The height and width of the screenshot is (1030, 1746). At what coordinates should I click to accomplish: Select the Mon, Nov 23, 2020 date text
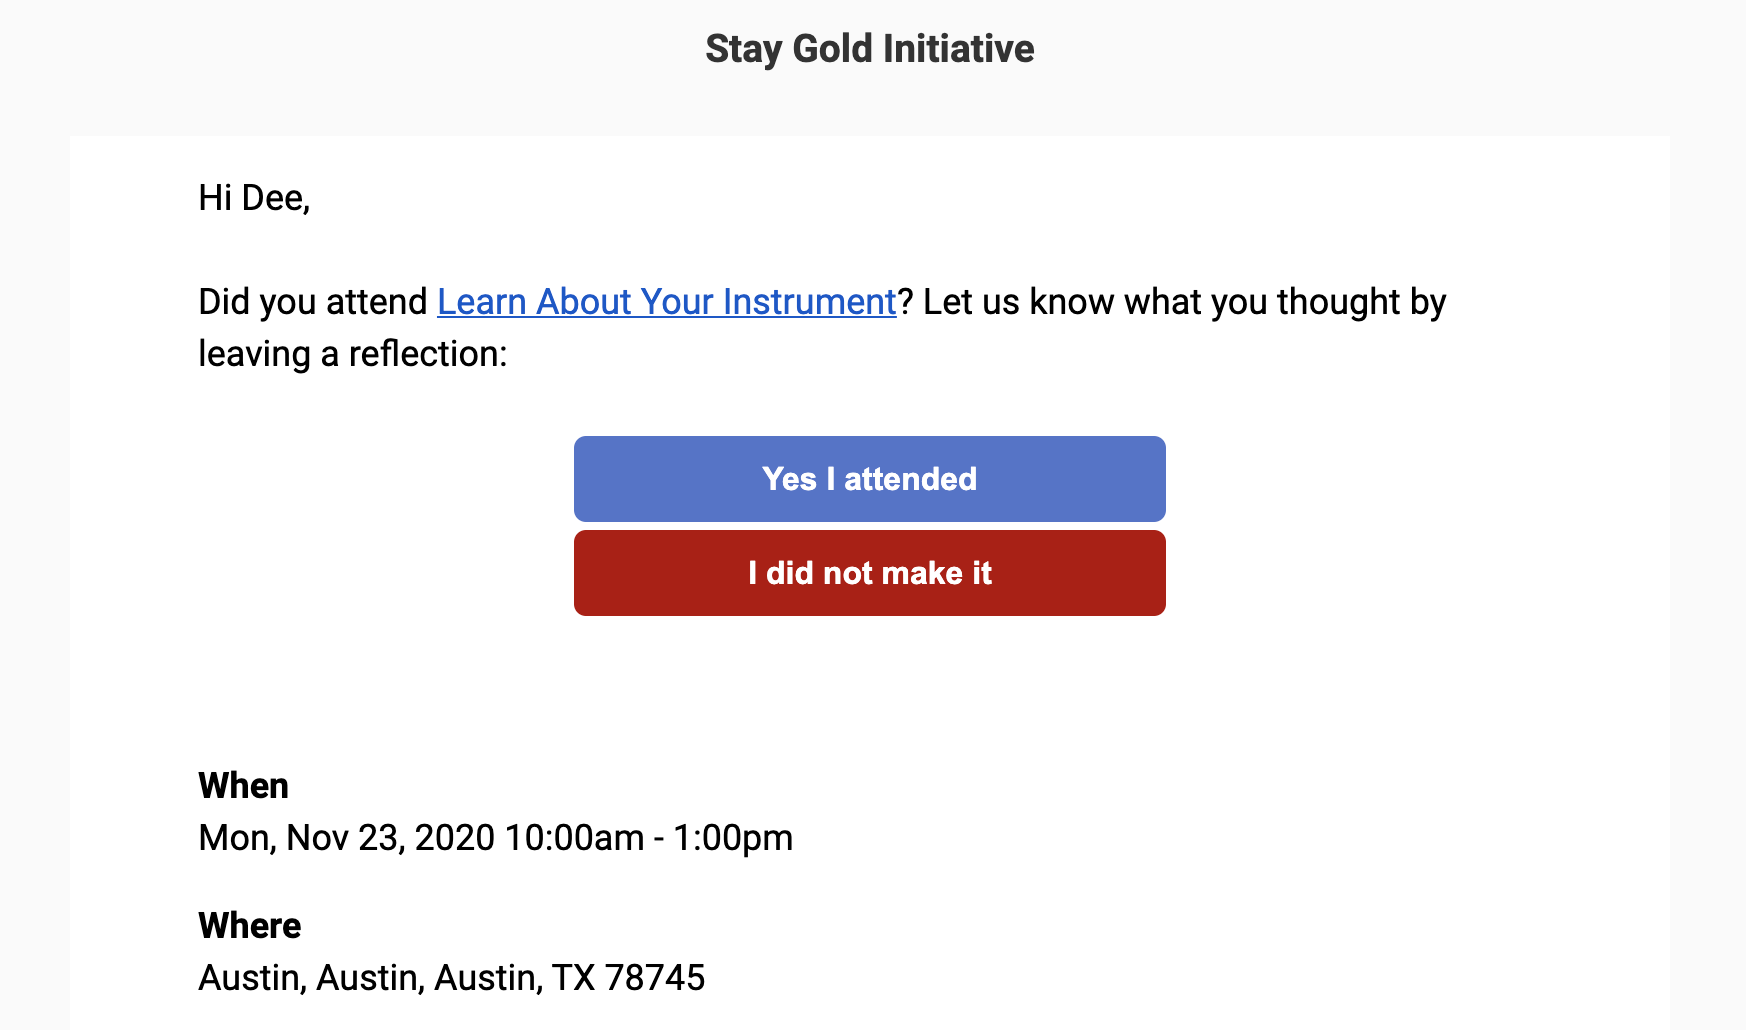click(x=346, y=838)
